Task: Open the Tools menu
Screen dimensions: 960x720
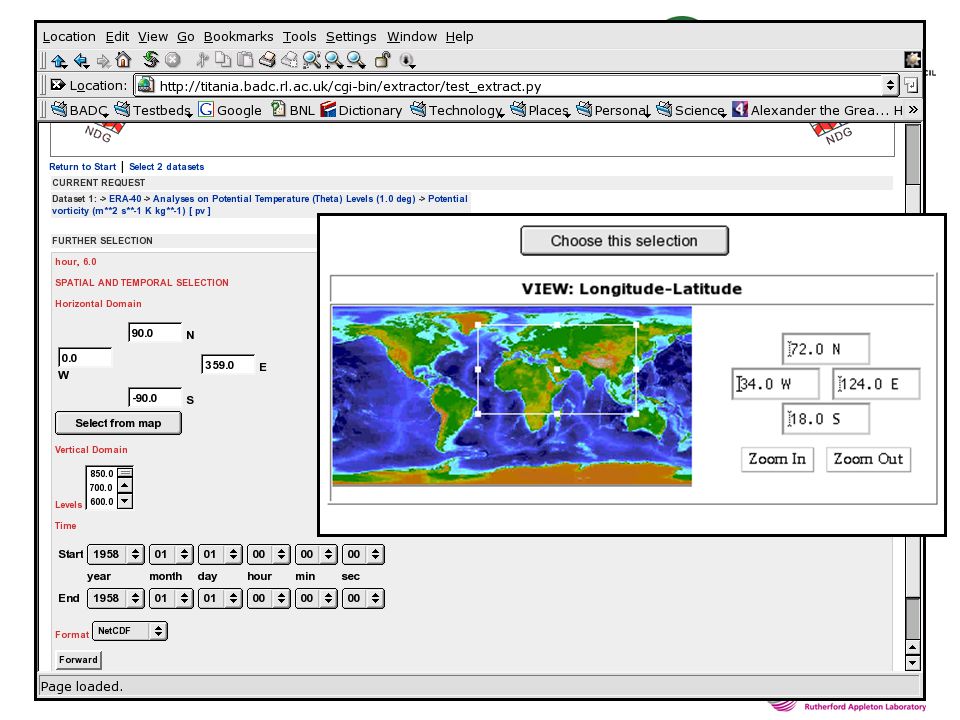Action: click(x=299, y=37)
